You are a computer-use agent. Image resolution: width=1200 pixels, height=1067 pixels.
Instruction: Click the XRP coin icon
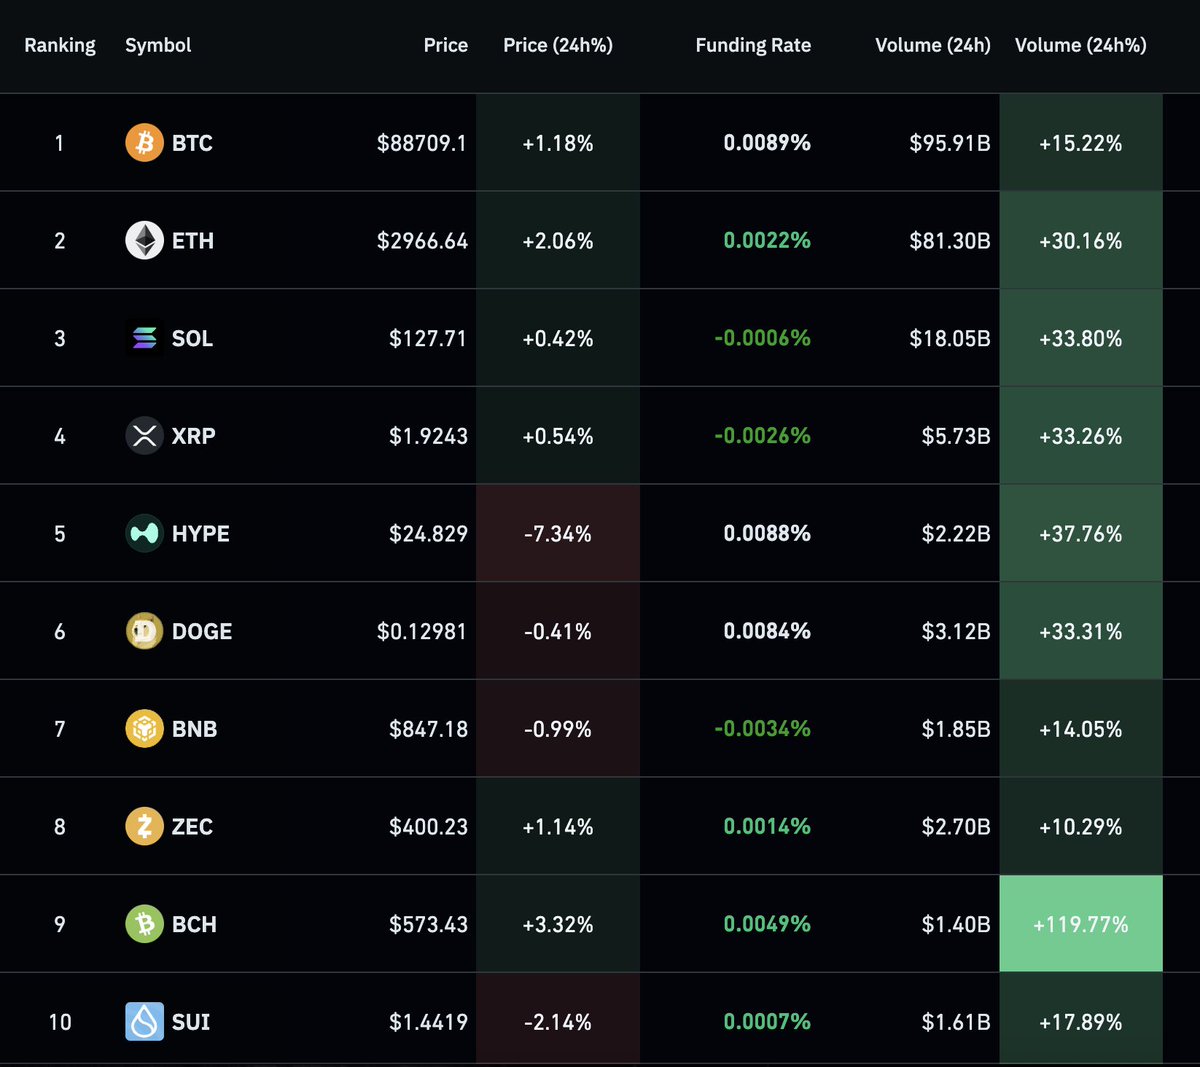coord(144,436)
